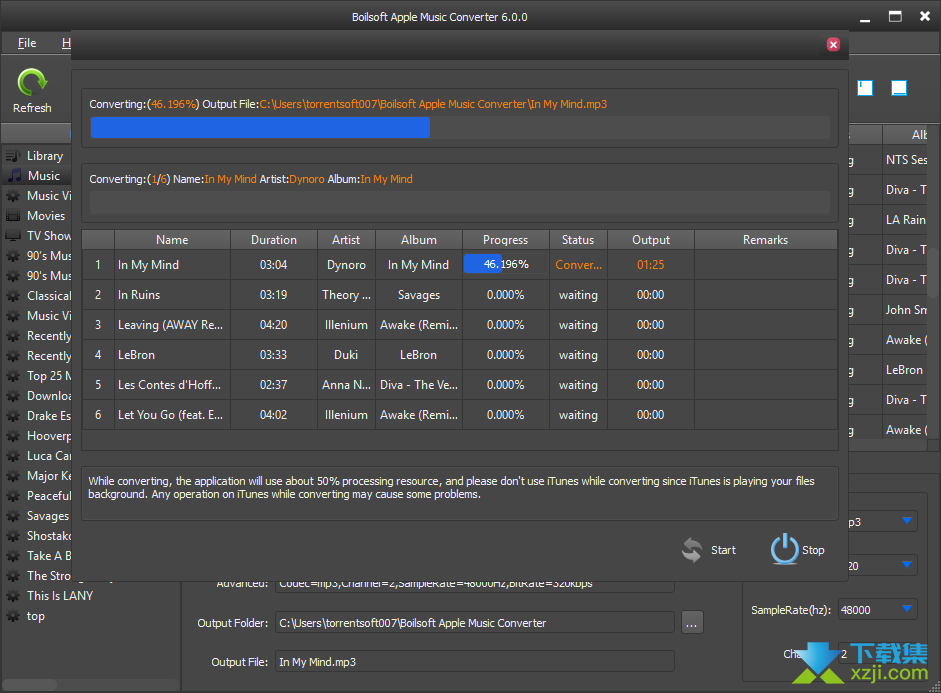Click the Album column header in conversion table
The height and width of the screenshot is (693, 941).
pos(419,240)
